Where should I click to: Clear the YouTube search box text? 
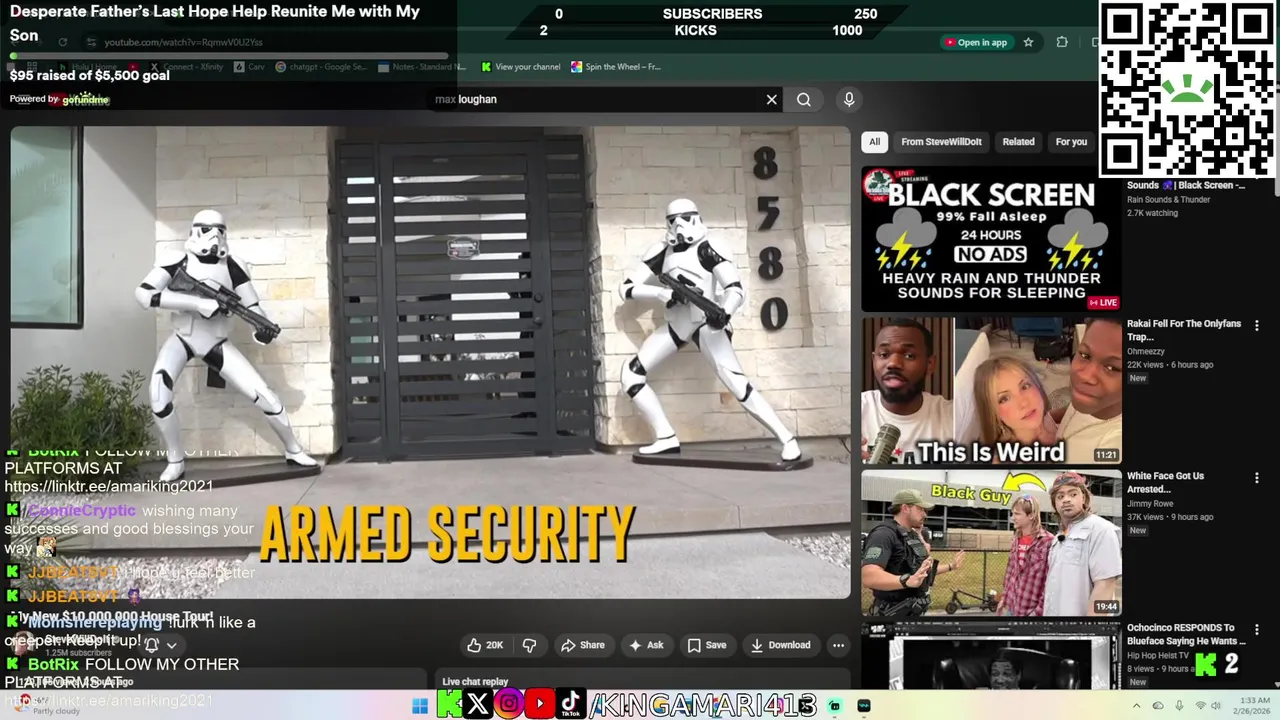point(771,99)
